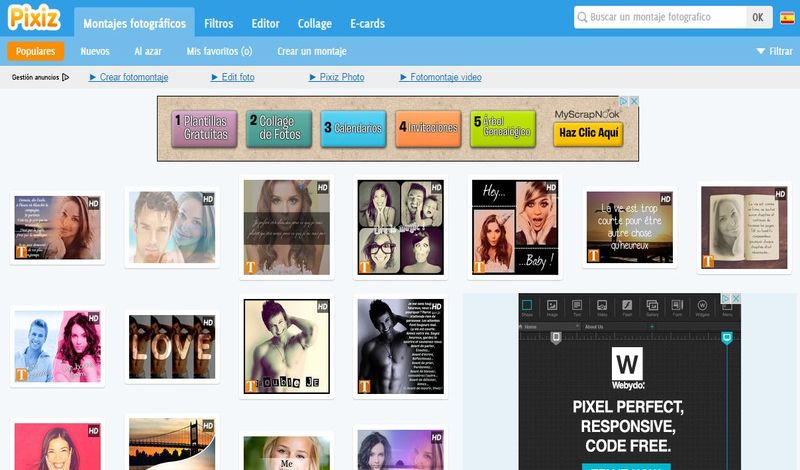Show Nuevos montages

[95, 51]
